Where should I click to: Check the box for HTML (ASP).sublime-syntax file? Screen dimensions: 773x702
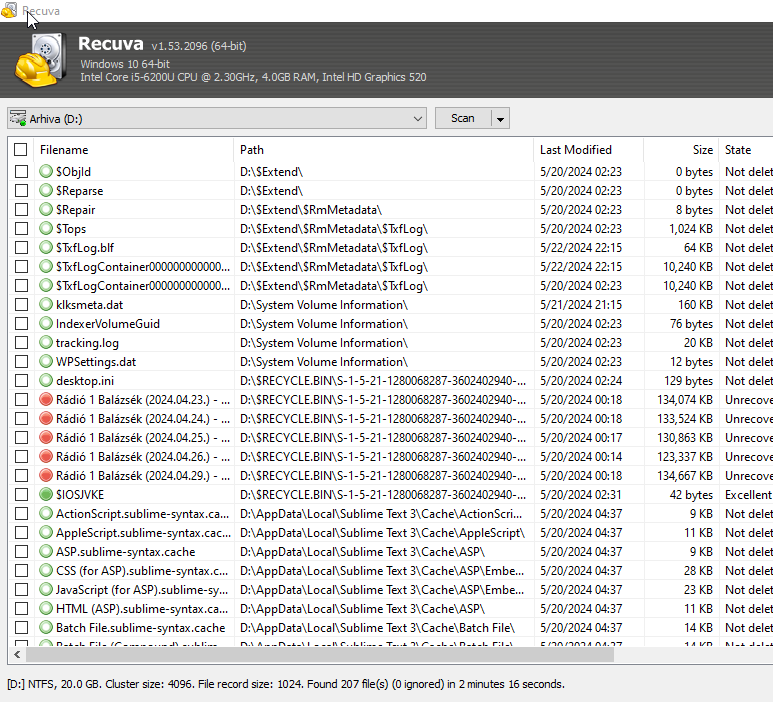pyautogui.click(x=21, y=608)
